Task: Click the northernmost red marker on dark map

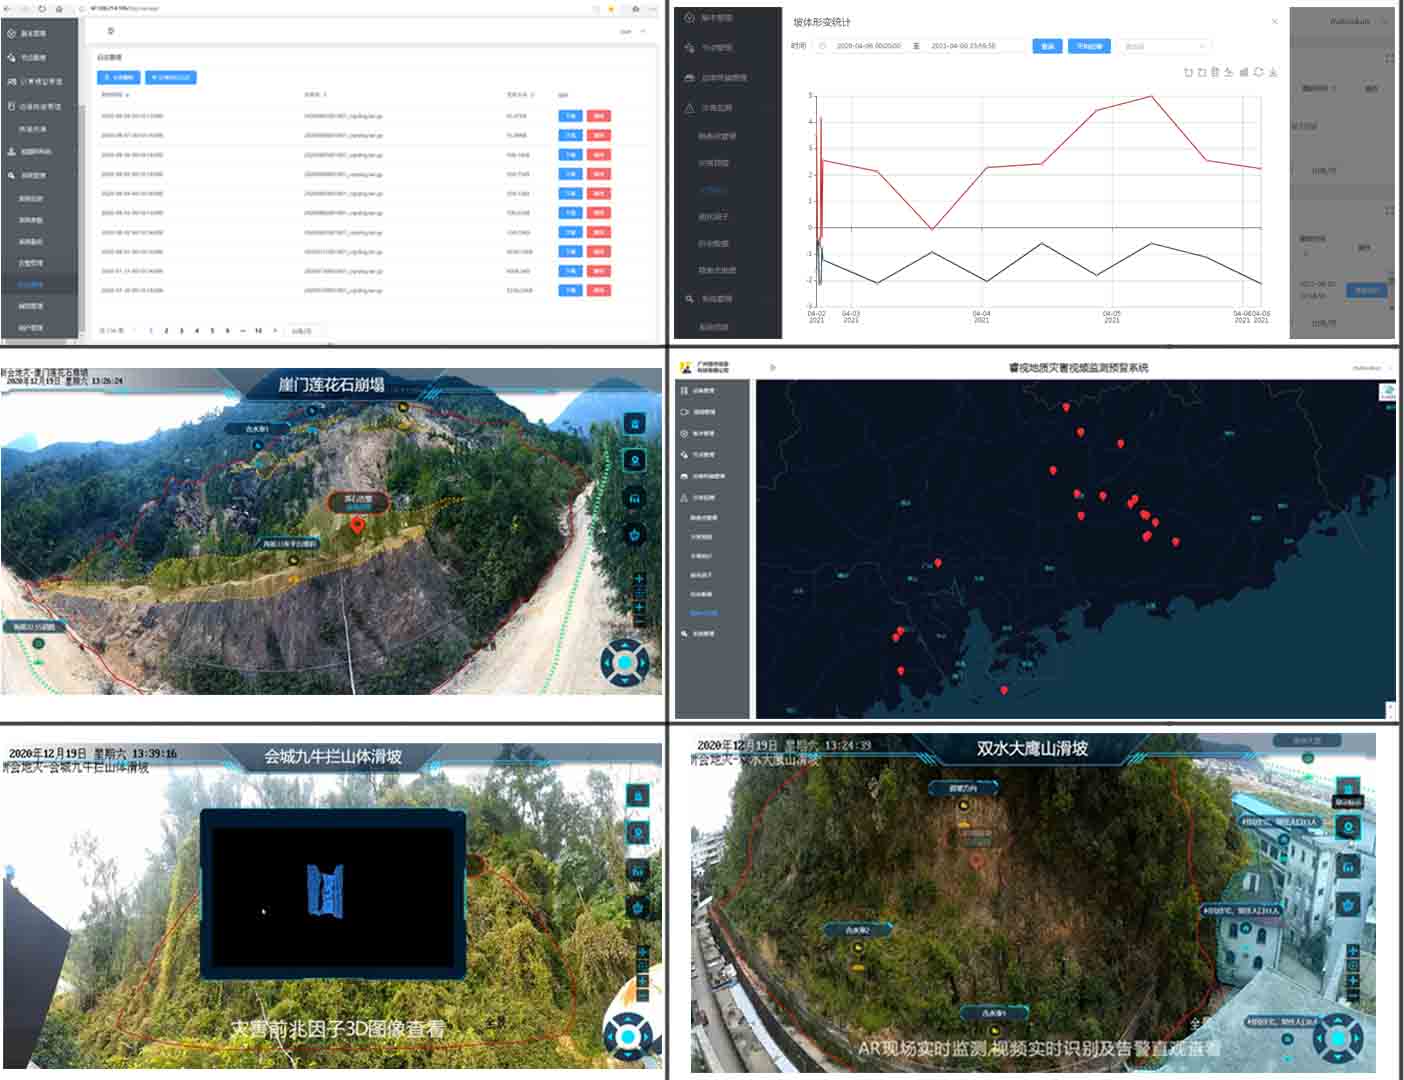Action: [x=1066, y=407]
